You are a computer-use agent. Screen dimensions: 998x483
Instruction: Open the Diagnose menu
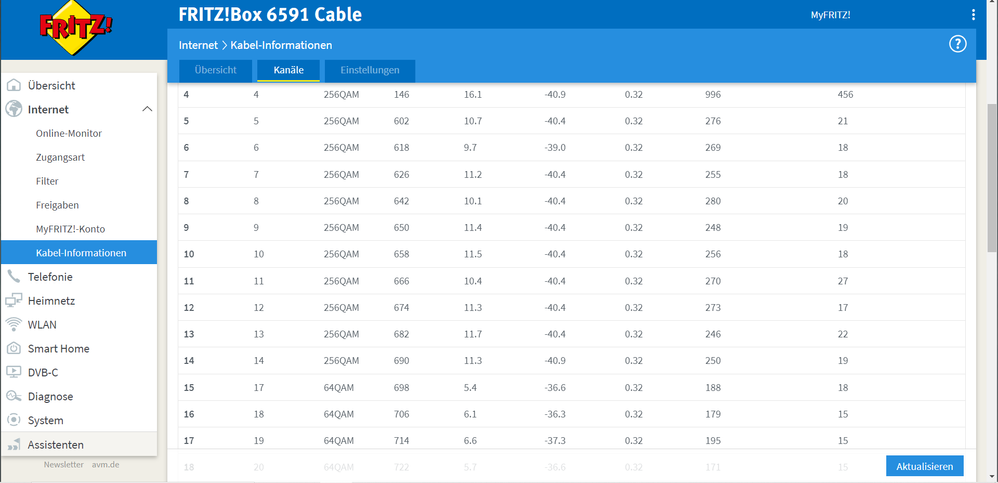(x=79, y=396)
